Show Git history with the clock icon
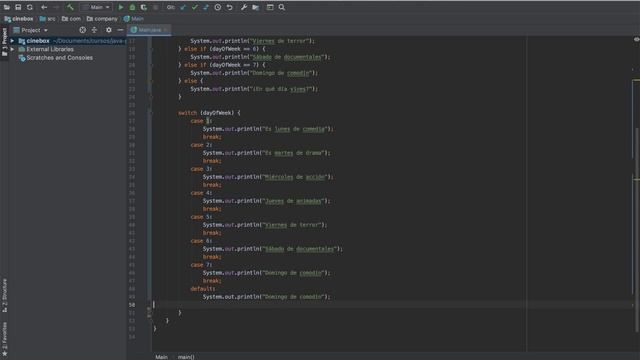 tap(218, 7)
